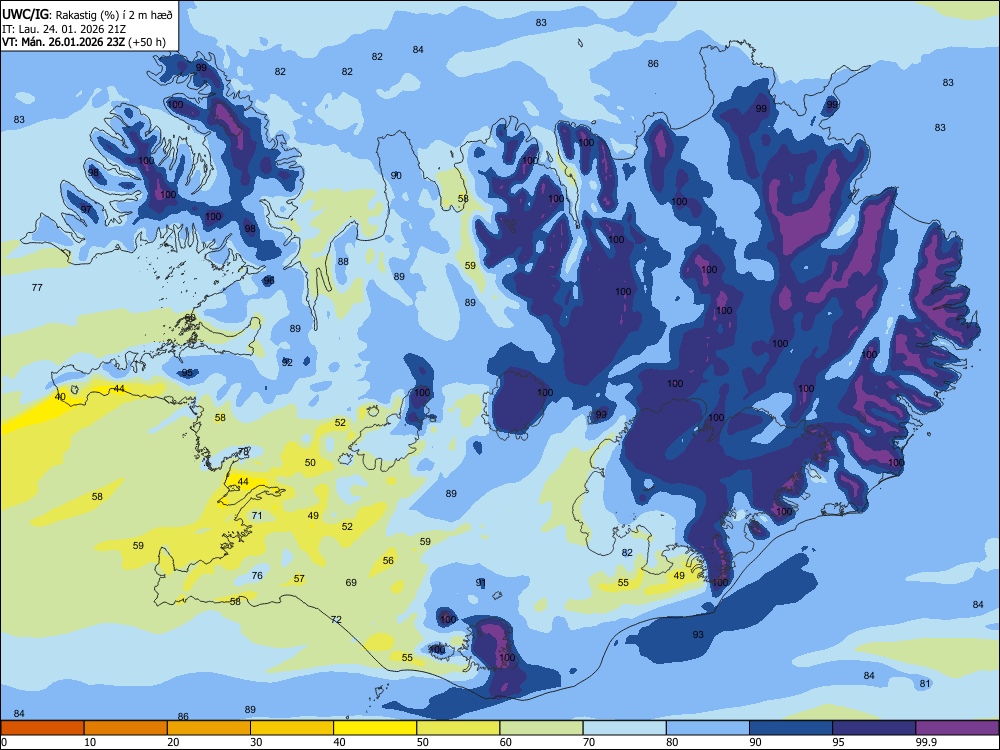Select the medium blue 90–95 legend segment
This screenshot has height=750, width=1000.
tap(791, 728)
